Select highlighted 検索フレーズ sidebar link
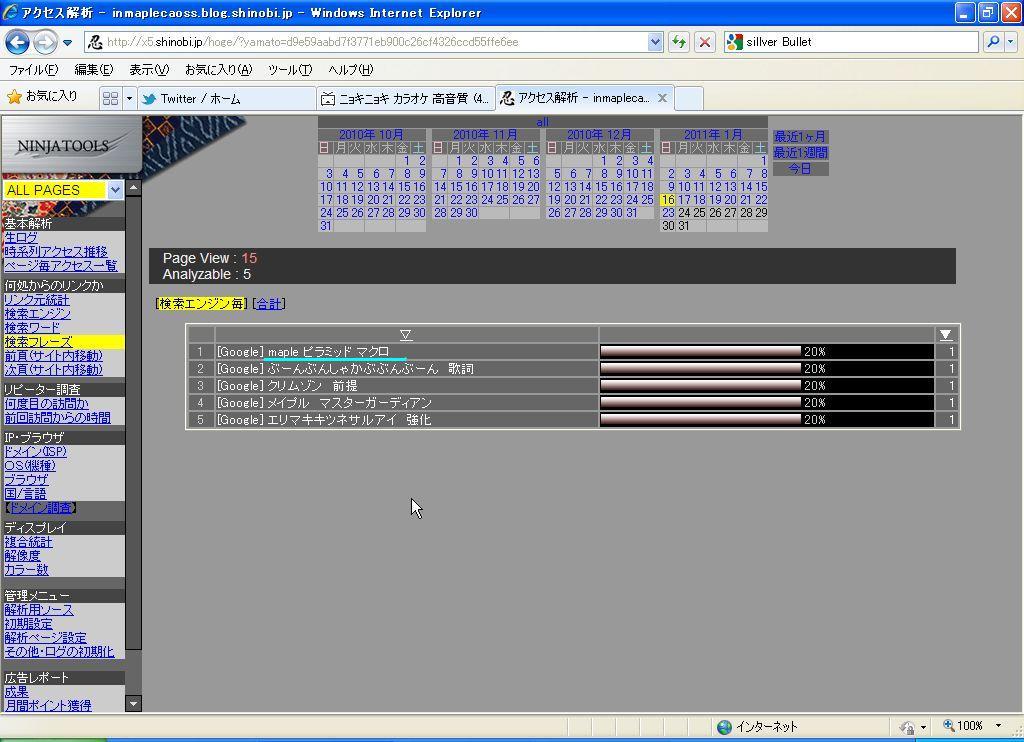Image resolution: width=1024 pixels, height=742 pixels. click(38, 342)
